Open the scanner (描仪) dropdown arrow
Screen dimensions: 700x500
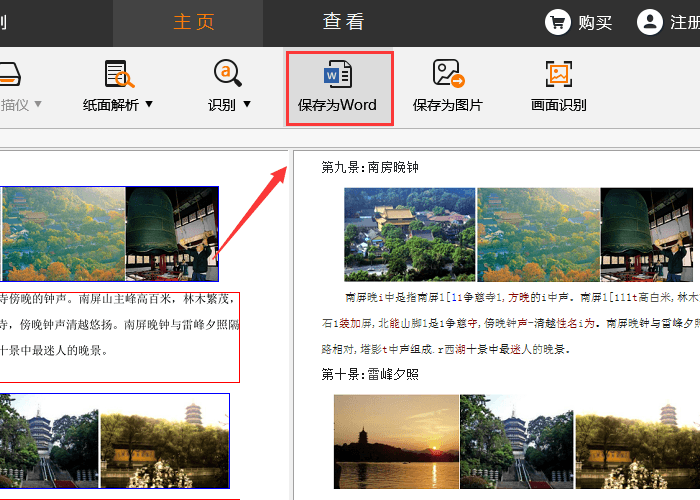(x=38, y=104)
